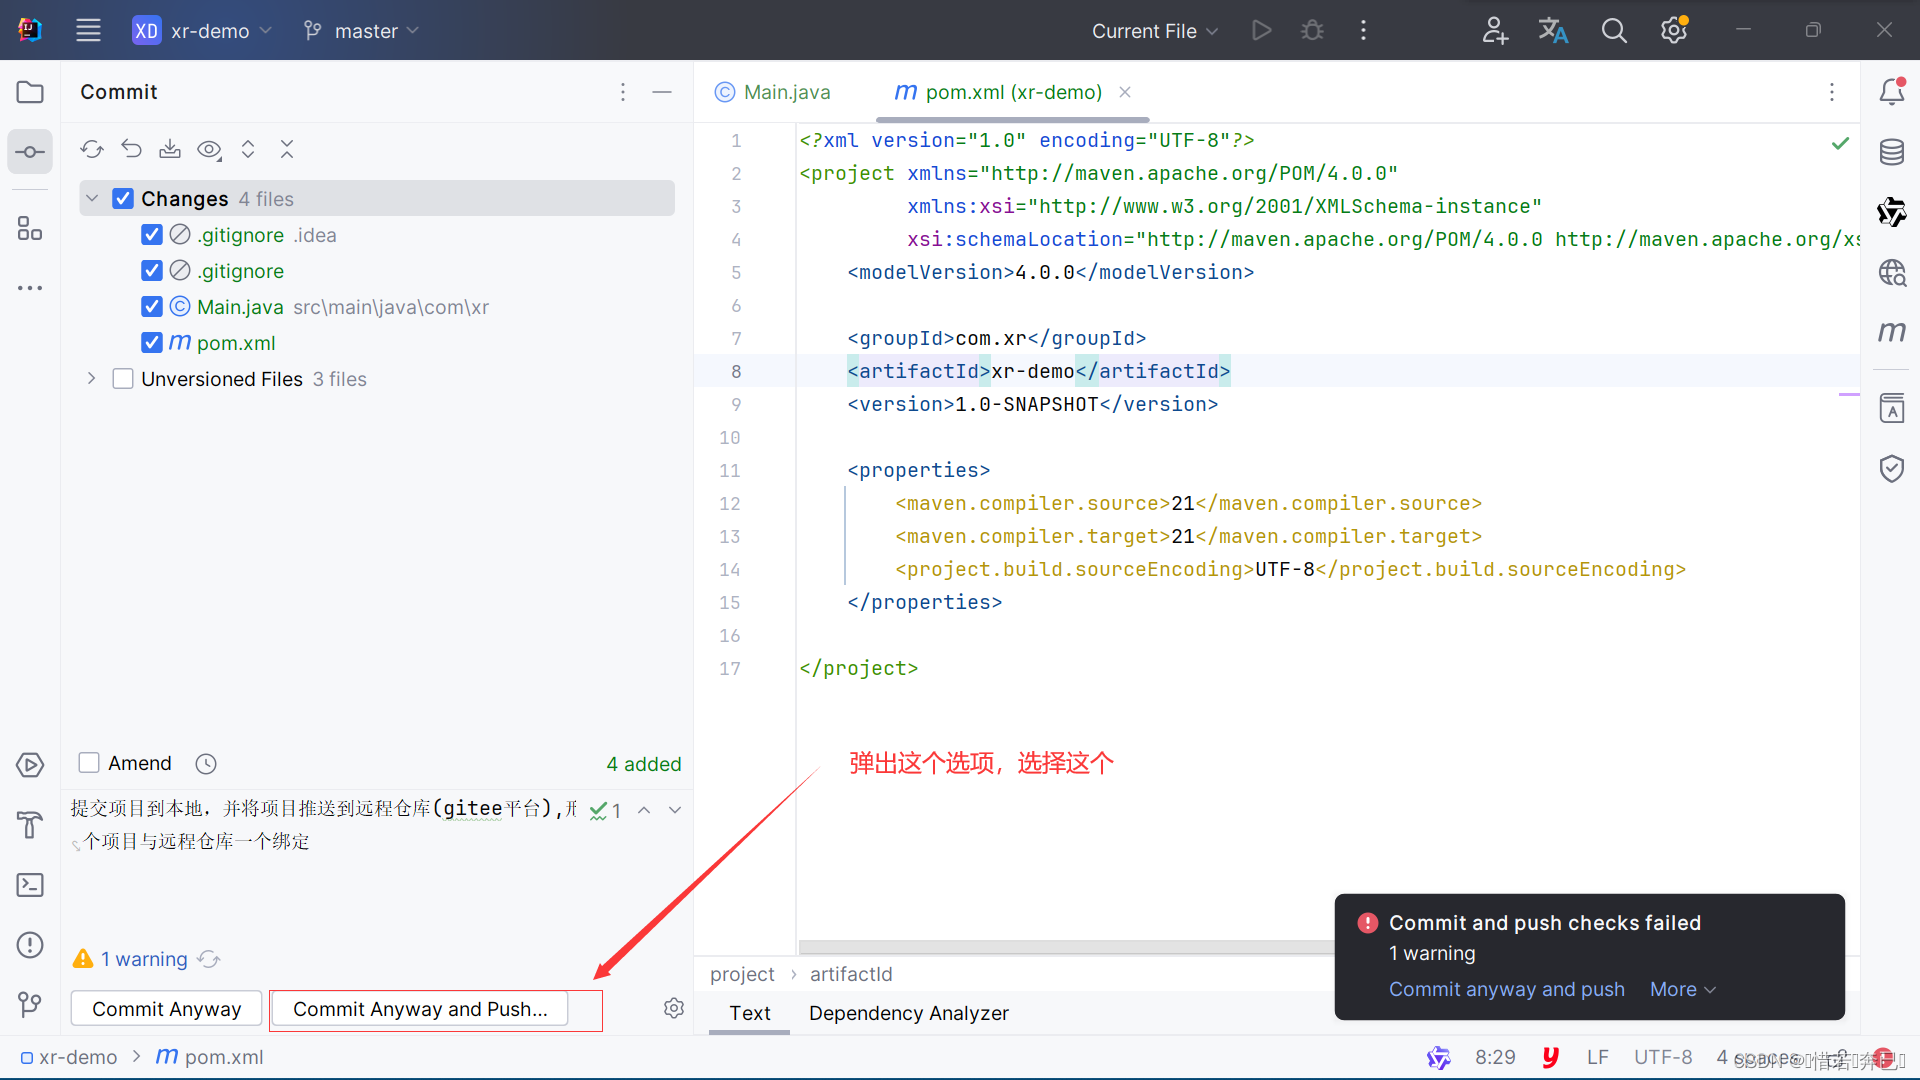Image resolution: width=1920 pixels, height=1080 pixels.
Task: Switch to the Dependency Analyzer tab
Action: click(x=910, y=1013)
